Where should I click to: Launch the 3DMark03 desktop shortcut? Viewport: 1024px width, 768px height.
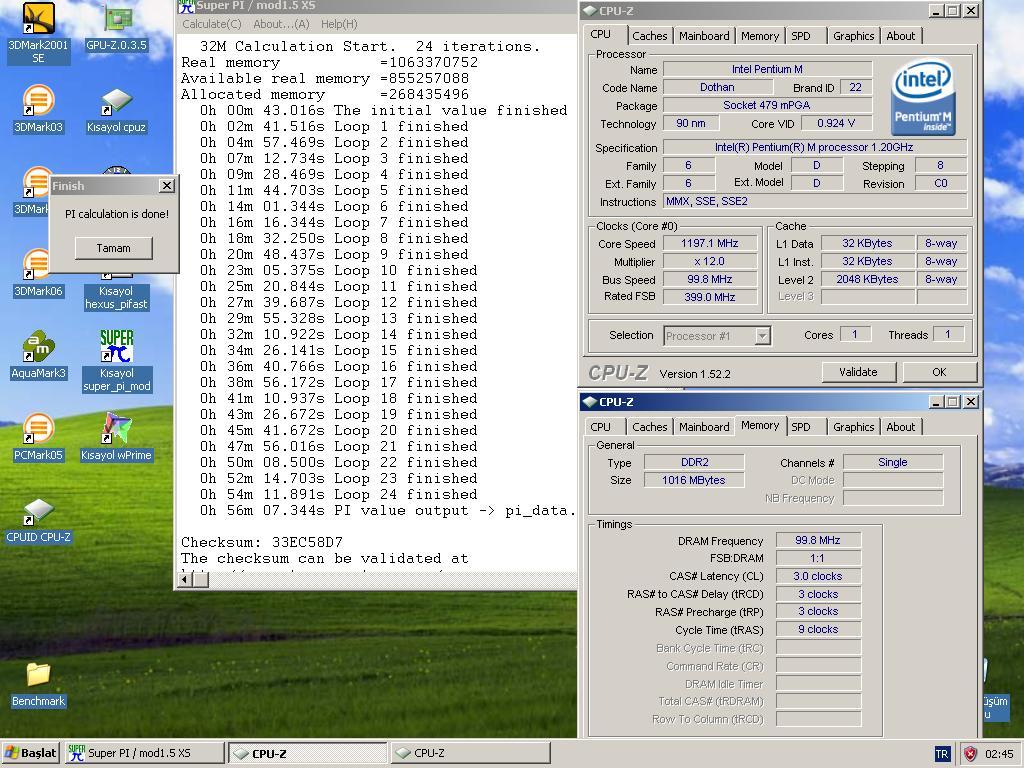(38, 110)
